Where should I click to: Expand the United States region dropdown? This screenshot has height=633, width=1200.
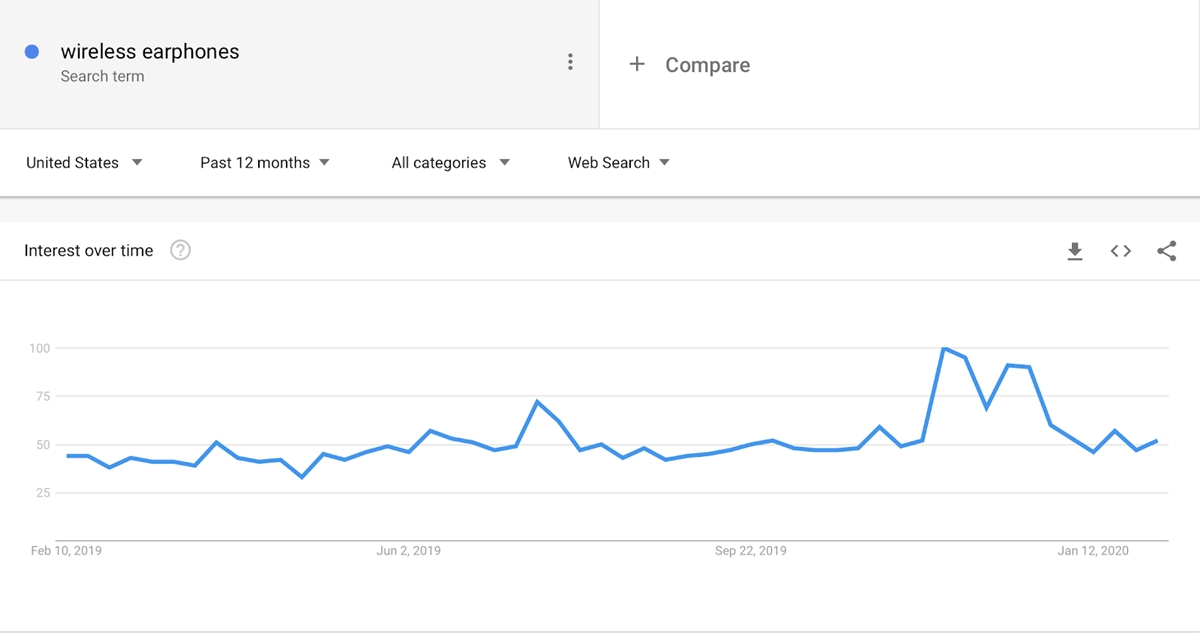point(84,162)
